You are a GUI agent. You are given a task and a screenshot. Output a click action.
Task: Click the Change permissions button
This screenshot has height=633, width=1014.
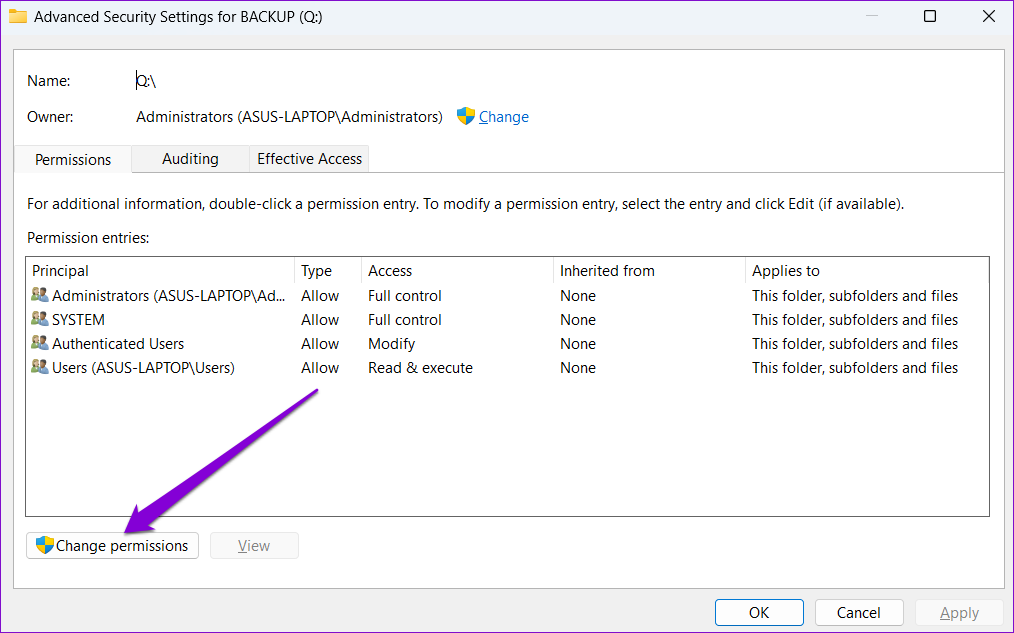point(113,546)
